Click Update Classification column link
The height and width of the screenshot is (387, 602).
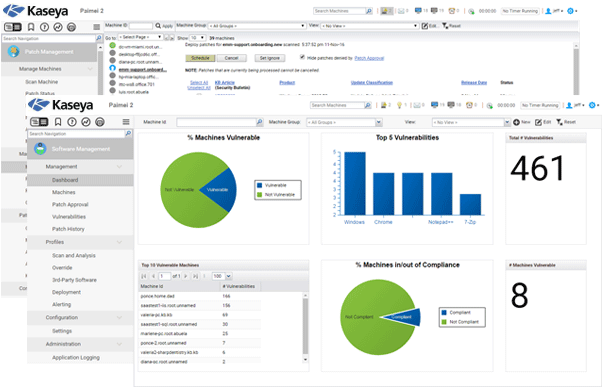(x=372, y=83)
